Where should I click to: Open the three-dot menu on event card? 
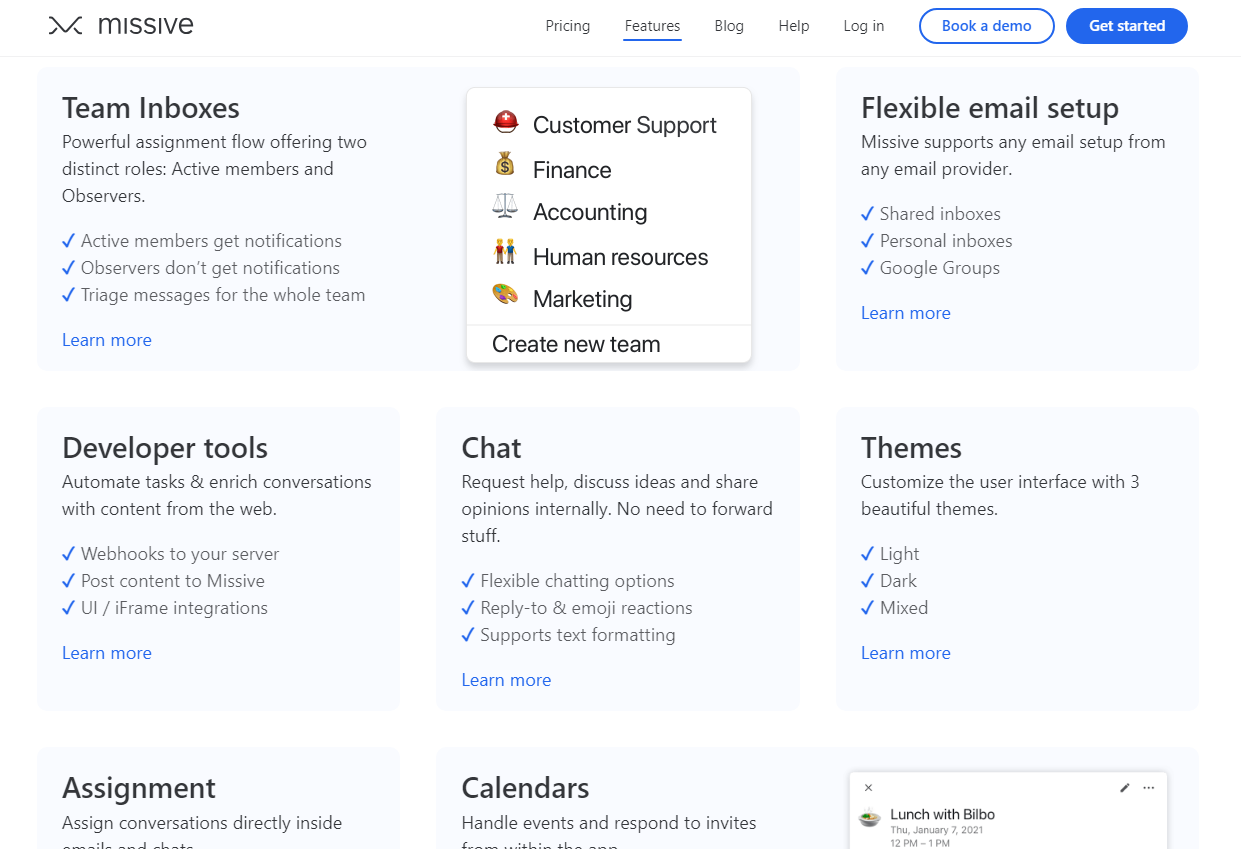point(1149,788)
